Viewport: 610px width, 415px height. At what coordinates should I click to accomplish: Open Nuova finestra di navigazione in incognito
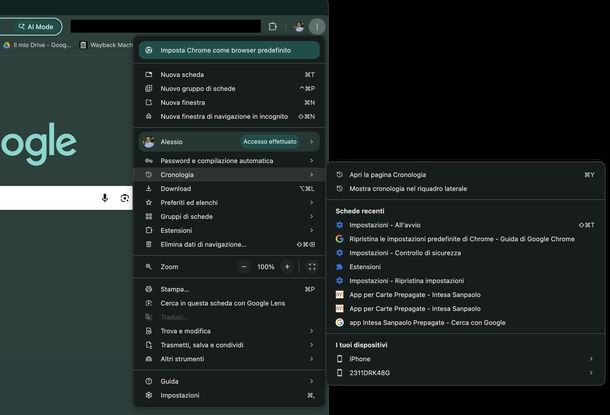229,117
